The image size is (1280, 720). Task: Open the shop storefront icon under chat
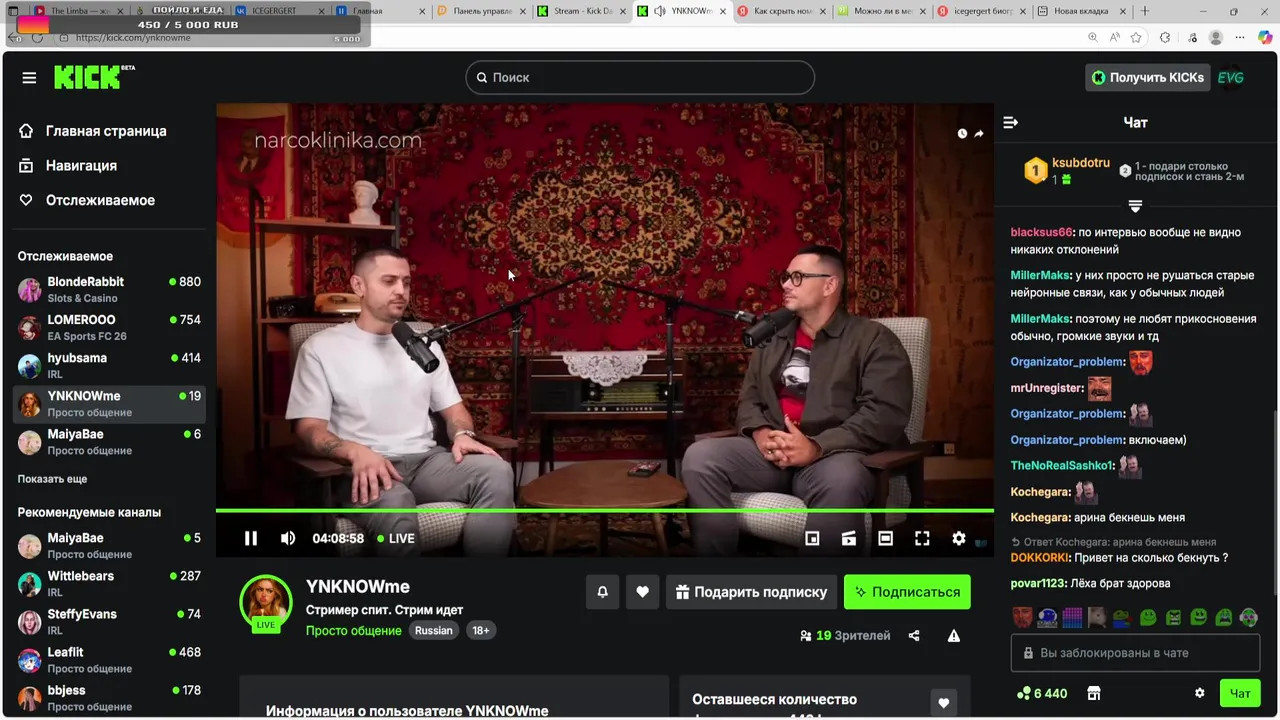click(x=1094, y=693)
